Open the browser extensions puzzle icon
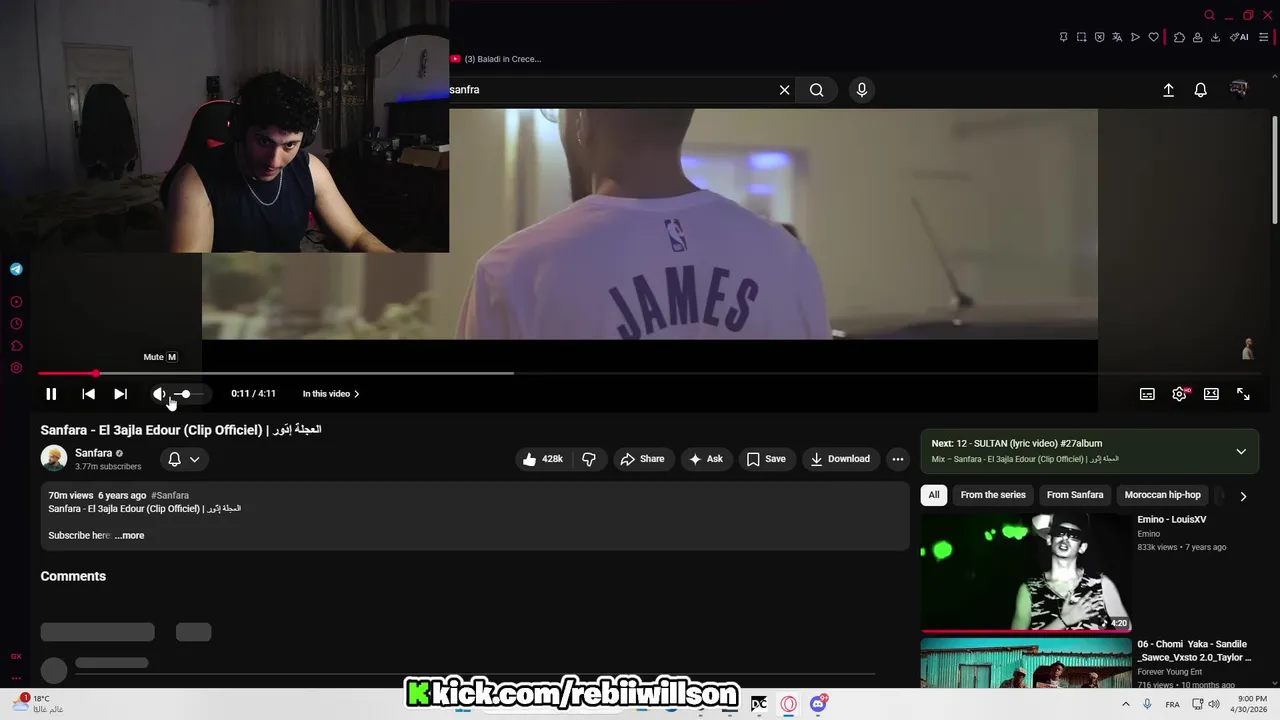Screen dimensions: 1280x720 1179,37
